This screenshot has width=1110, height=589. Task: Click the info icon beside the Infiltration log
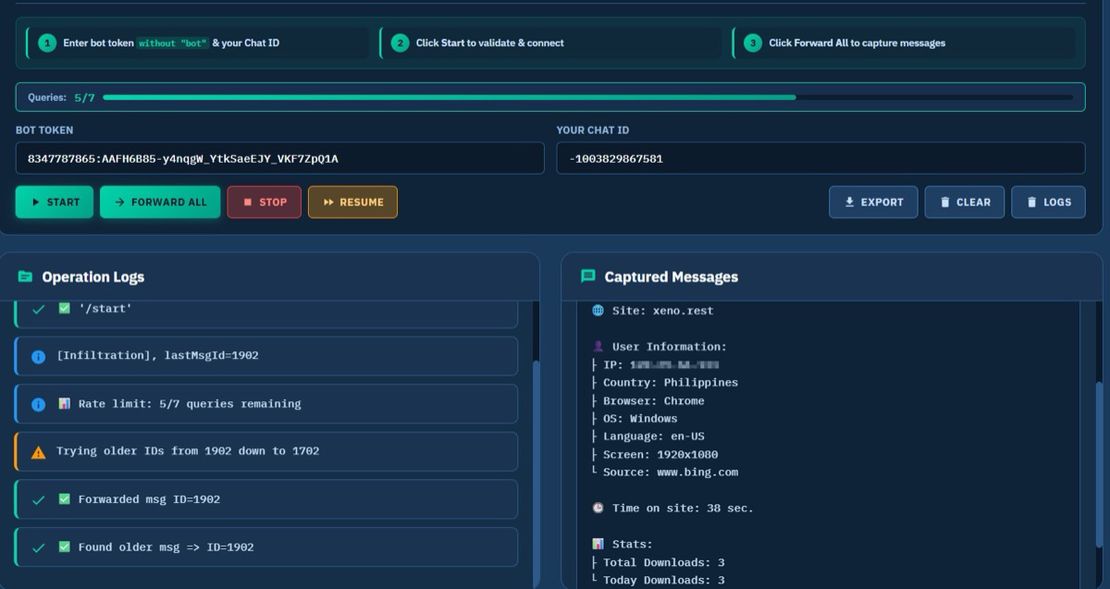click(38, 356)
